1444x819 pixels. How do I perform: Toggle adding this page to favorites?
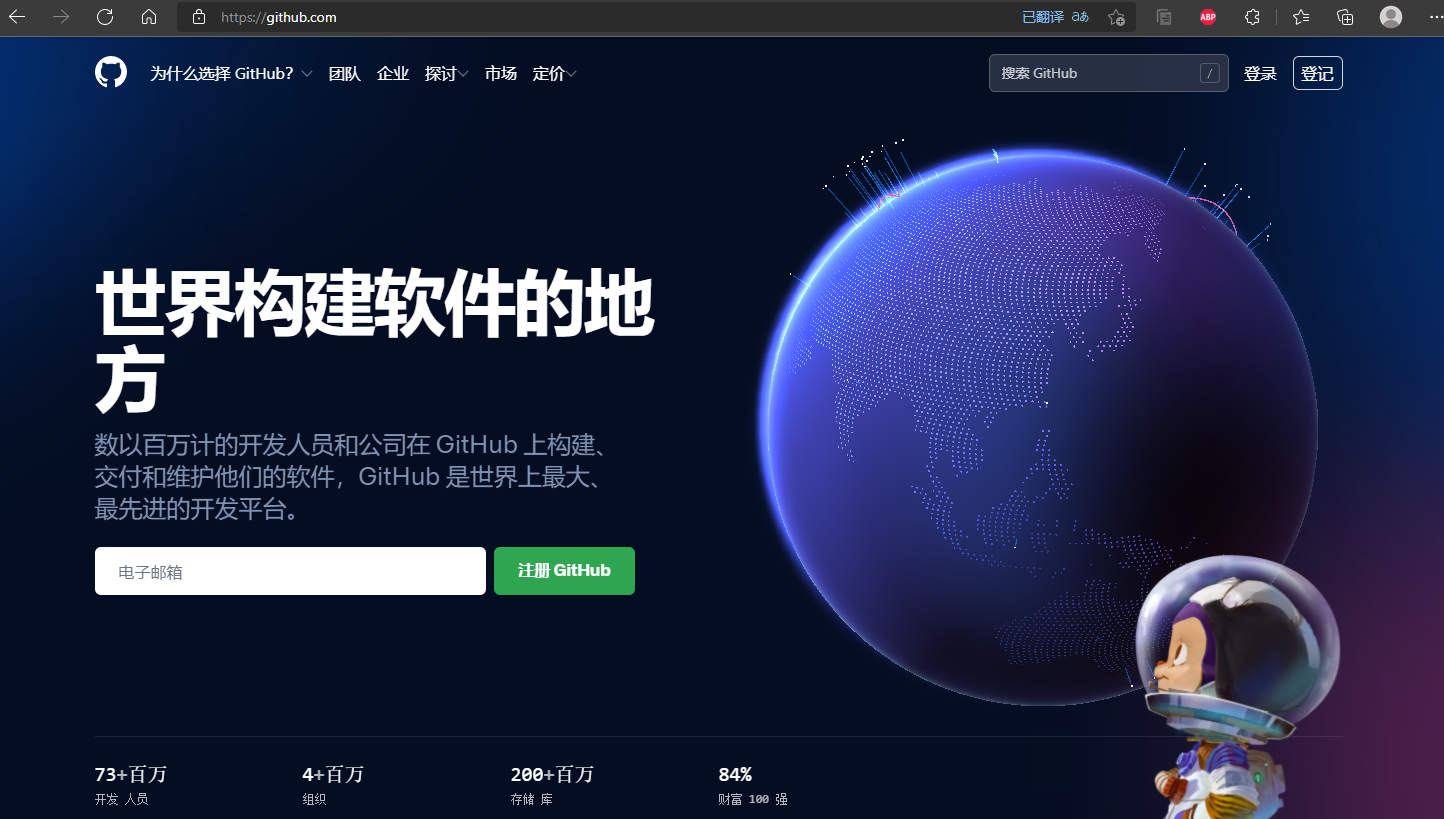tap(1116, 17)
